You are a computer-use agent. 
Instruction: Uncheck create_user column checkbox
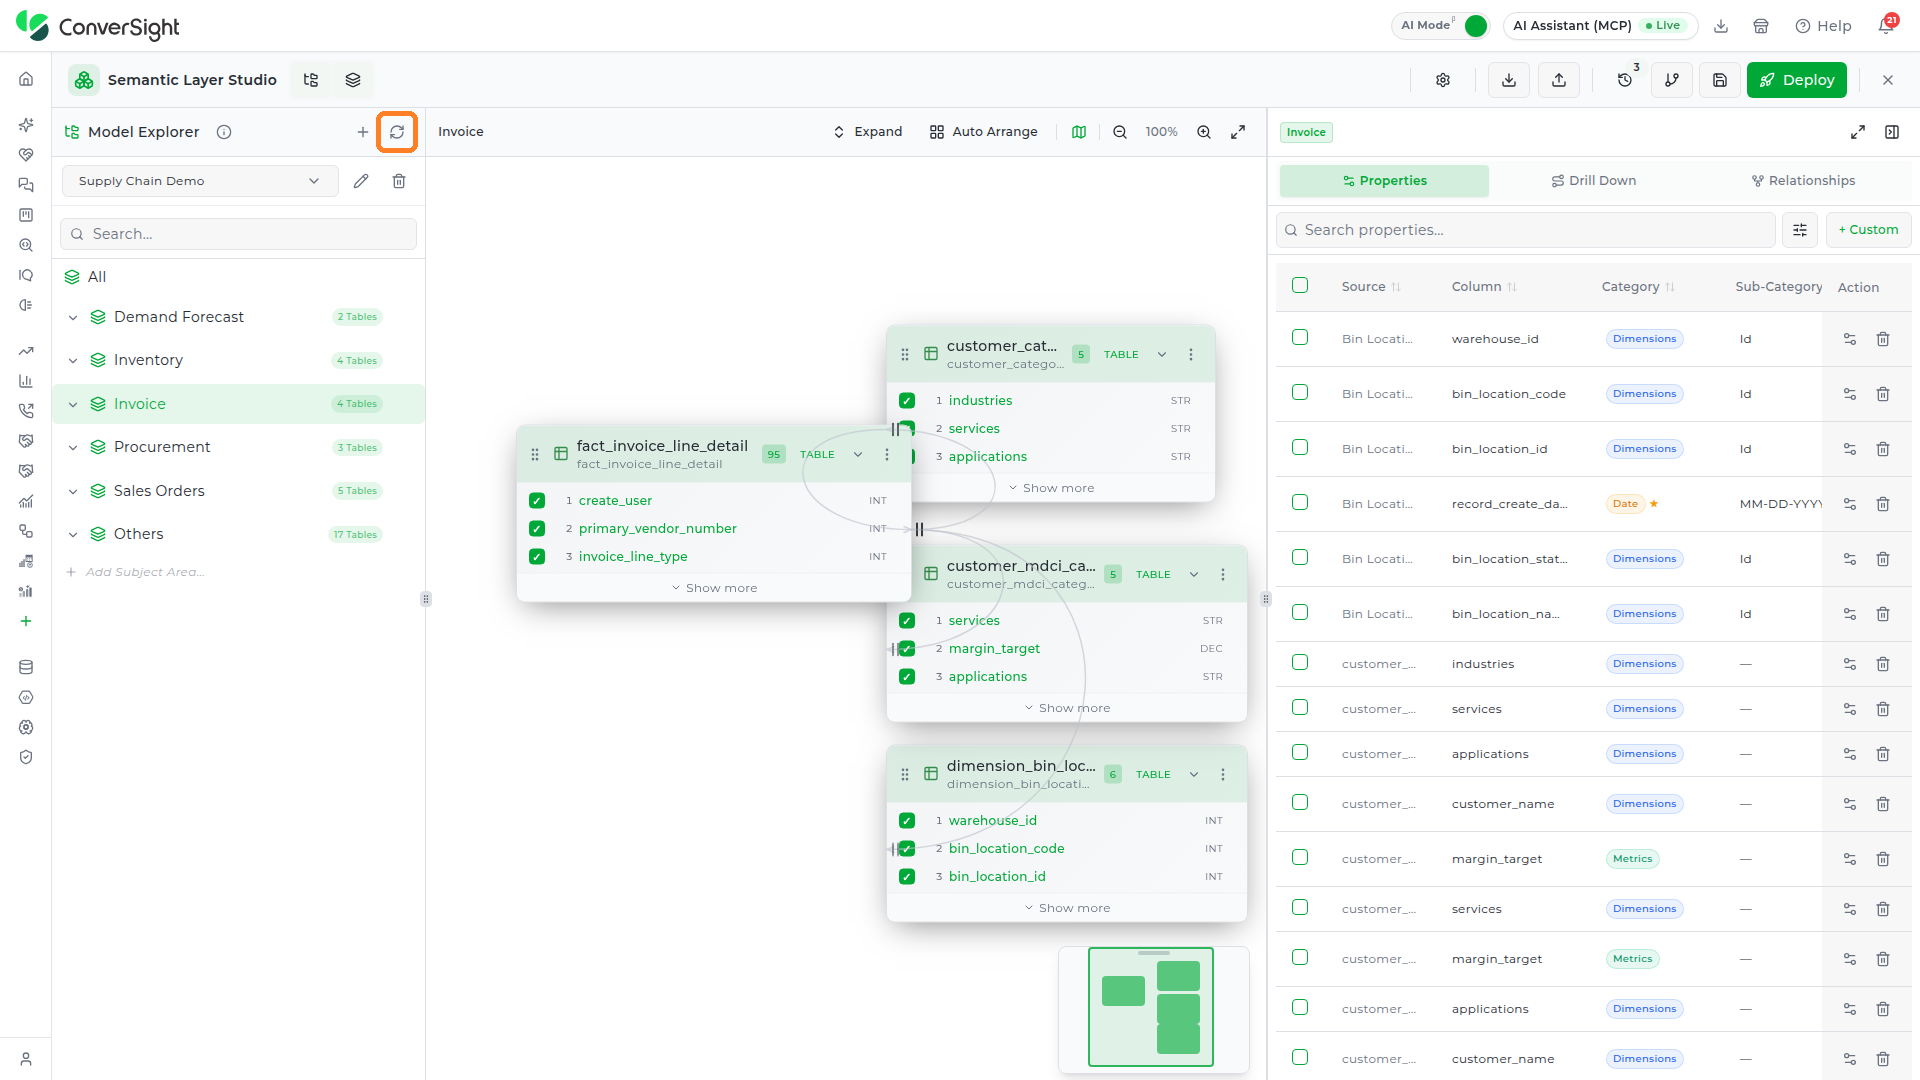click(x=537, y=501)
